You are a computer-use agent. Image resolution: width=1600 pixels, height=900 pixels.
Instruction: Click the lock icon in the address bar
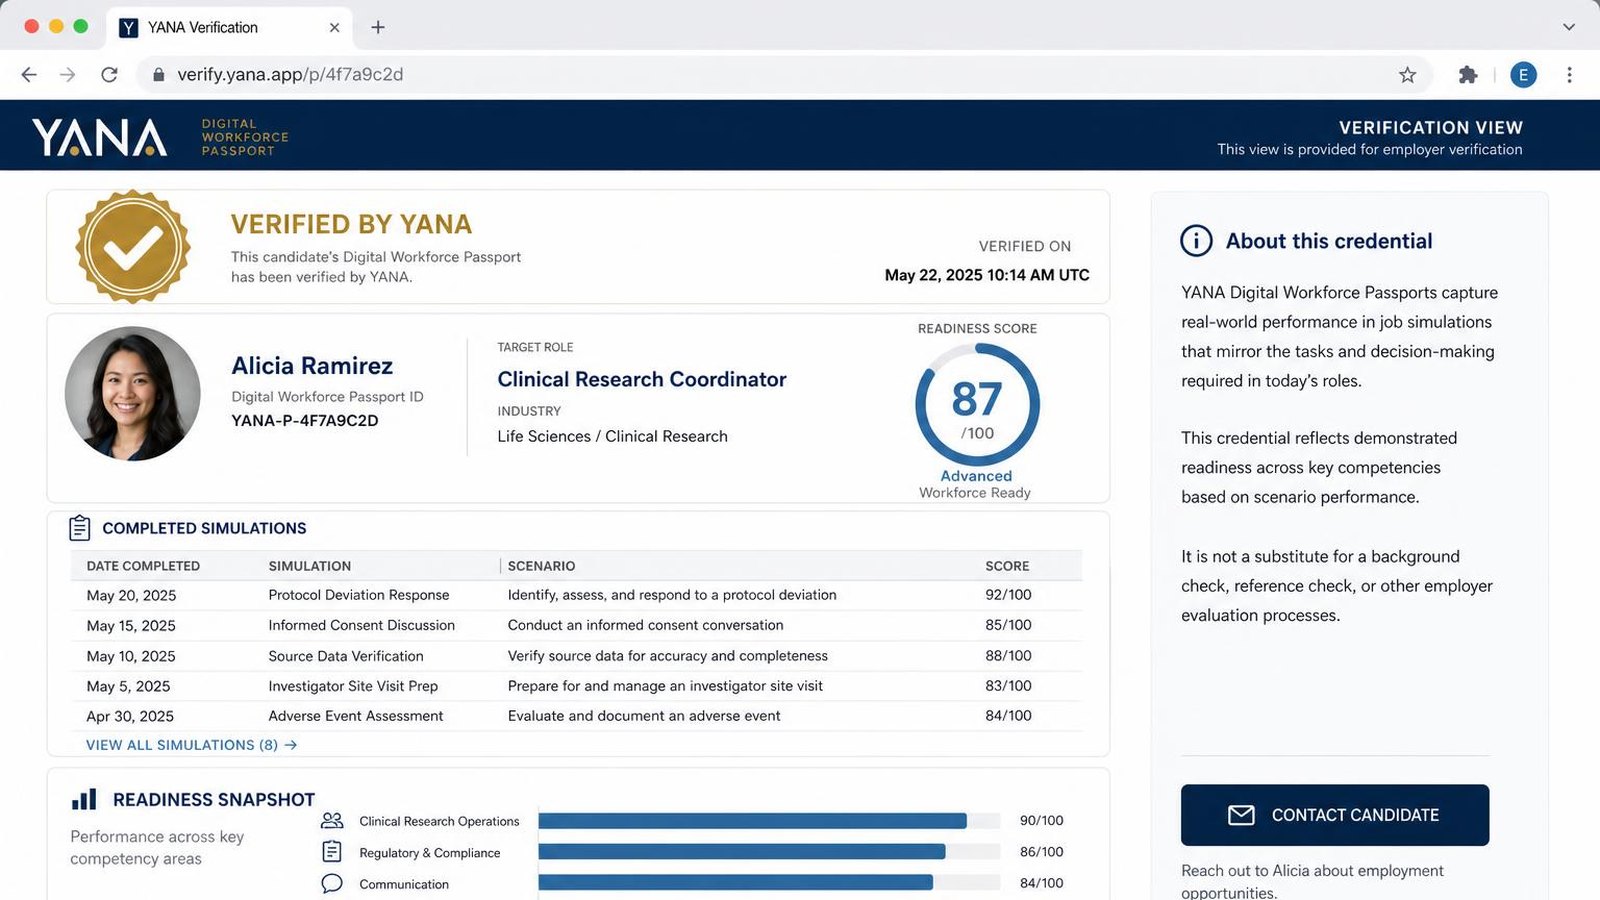(x=158, y=75)
